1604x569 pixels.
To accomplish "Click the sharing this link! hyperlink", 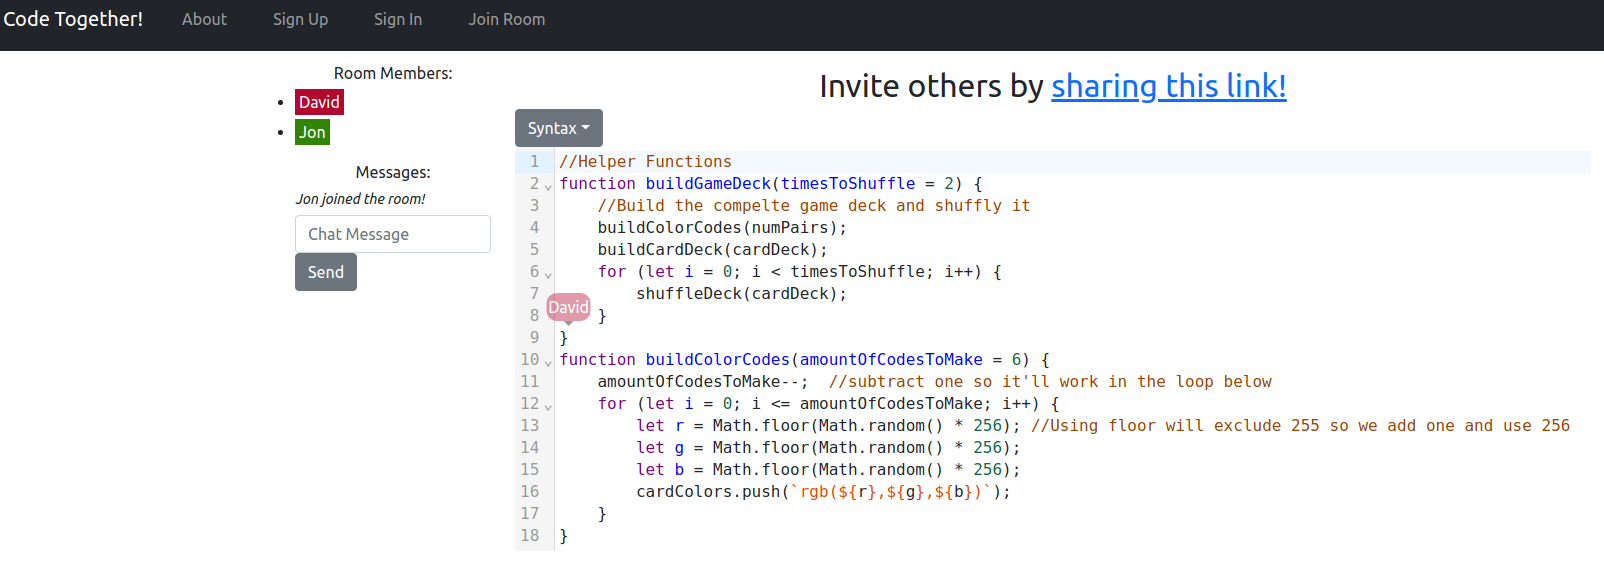I will point(1168,86).
